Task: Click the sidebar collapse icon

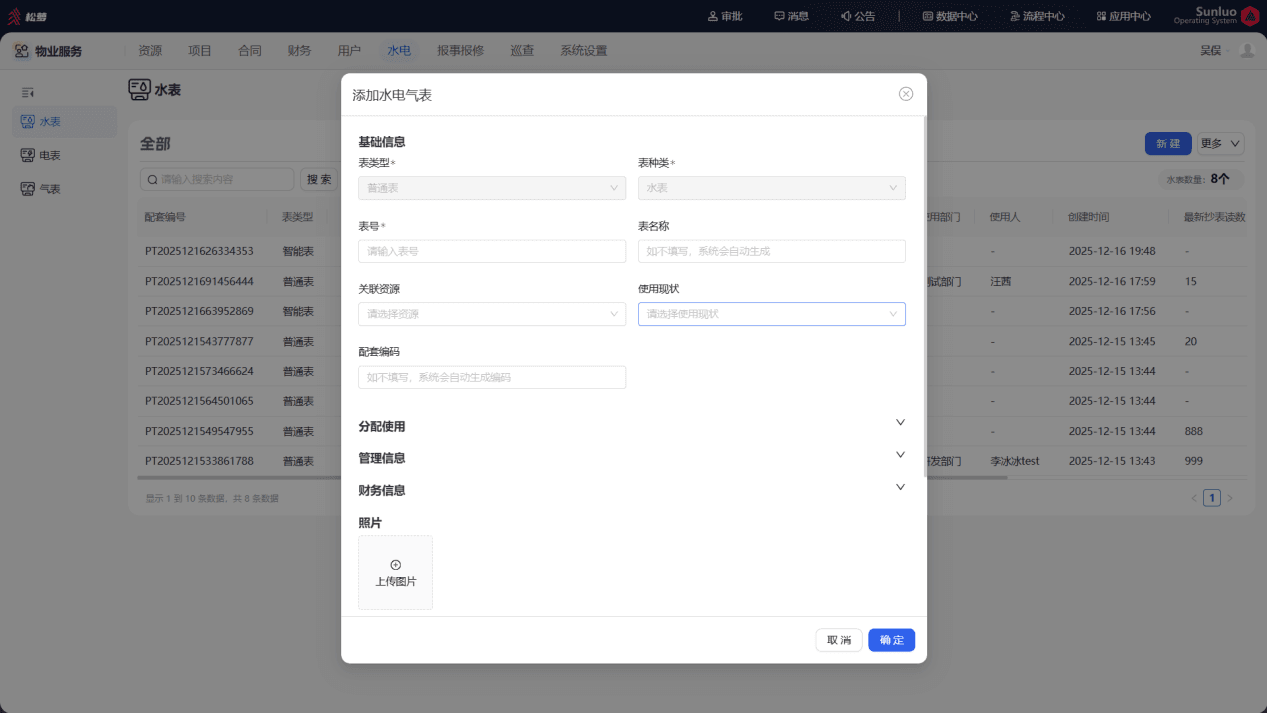Action: click(28, 92)
